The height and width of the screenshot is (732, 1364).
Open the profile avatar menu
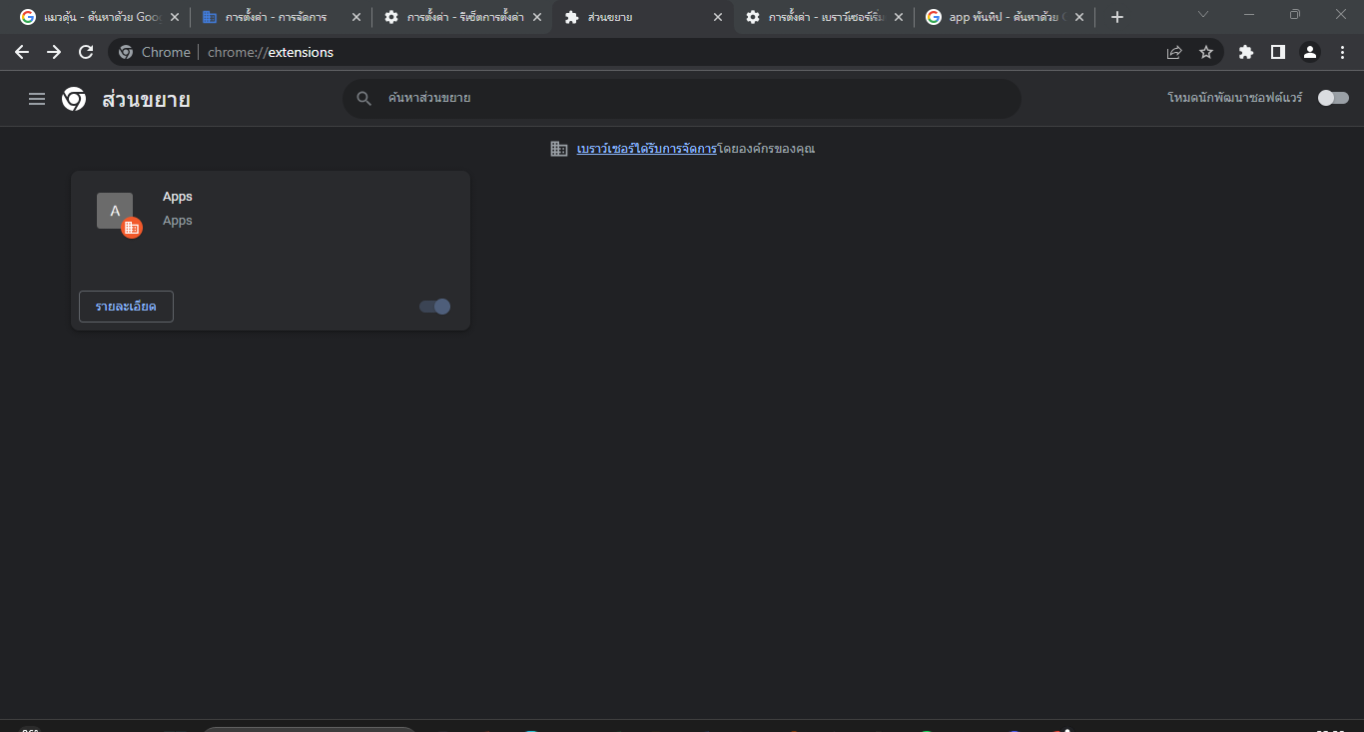click(1310, 52)
